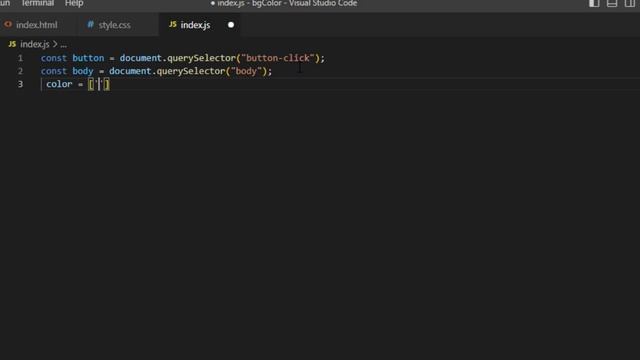This screenshot has height=360, width=640.
Task: Toggle the bottom panel layout icon
Action: (x=612, y=3)
